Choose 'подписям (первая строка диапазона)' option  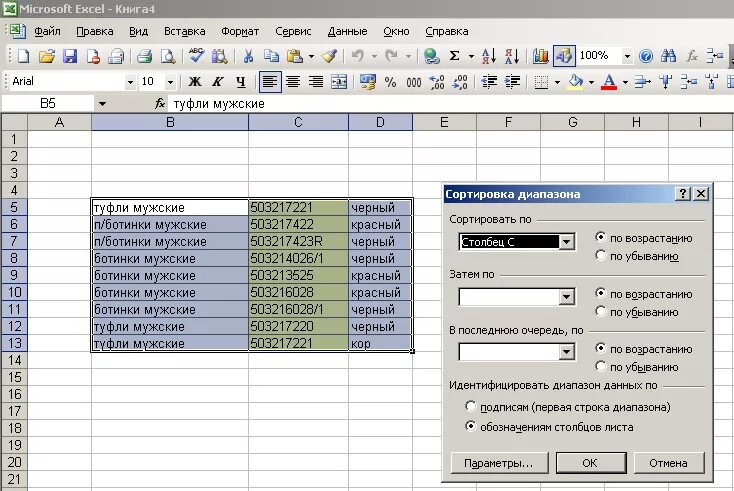click(x=470, y=406)
